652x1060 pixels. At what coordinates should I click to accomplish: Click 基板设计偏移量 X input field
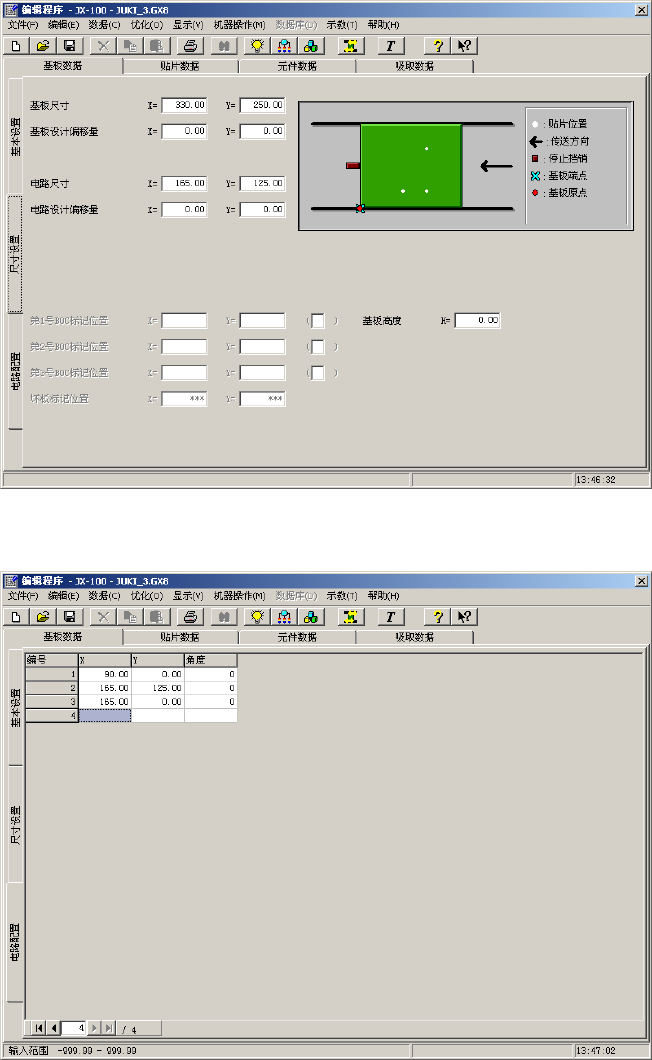(184, 131)
